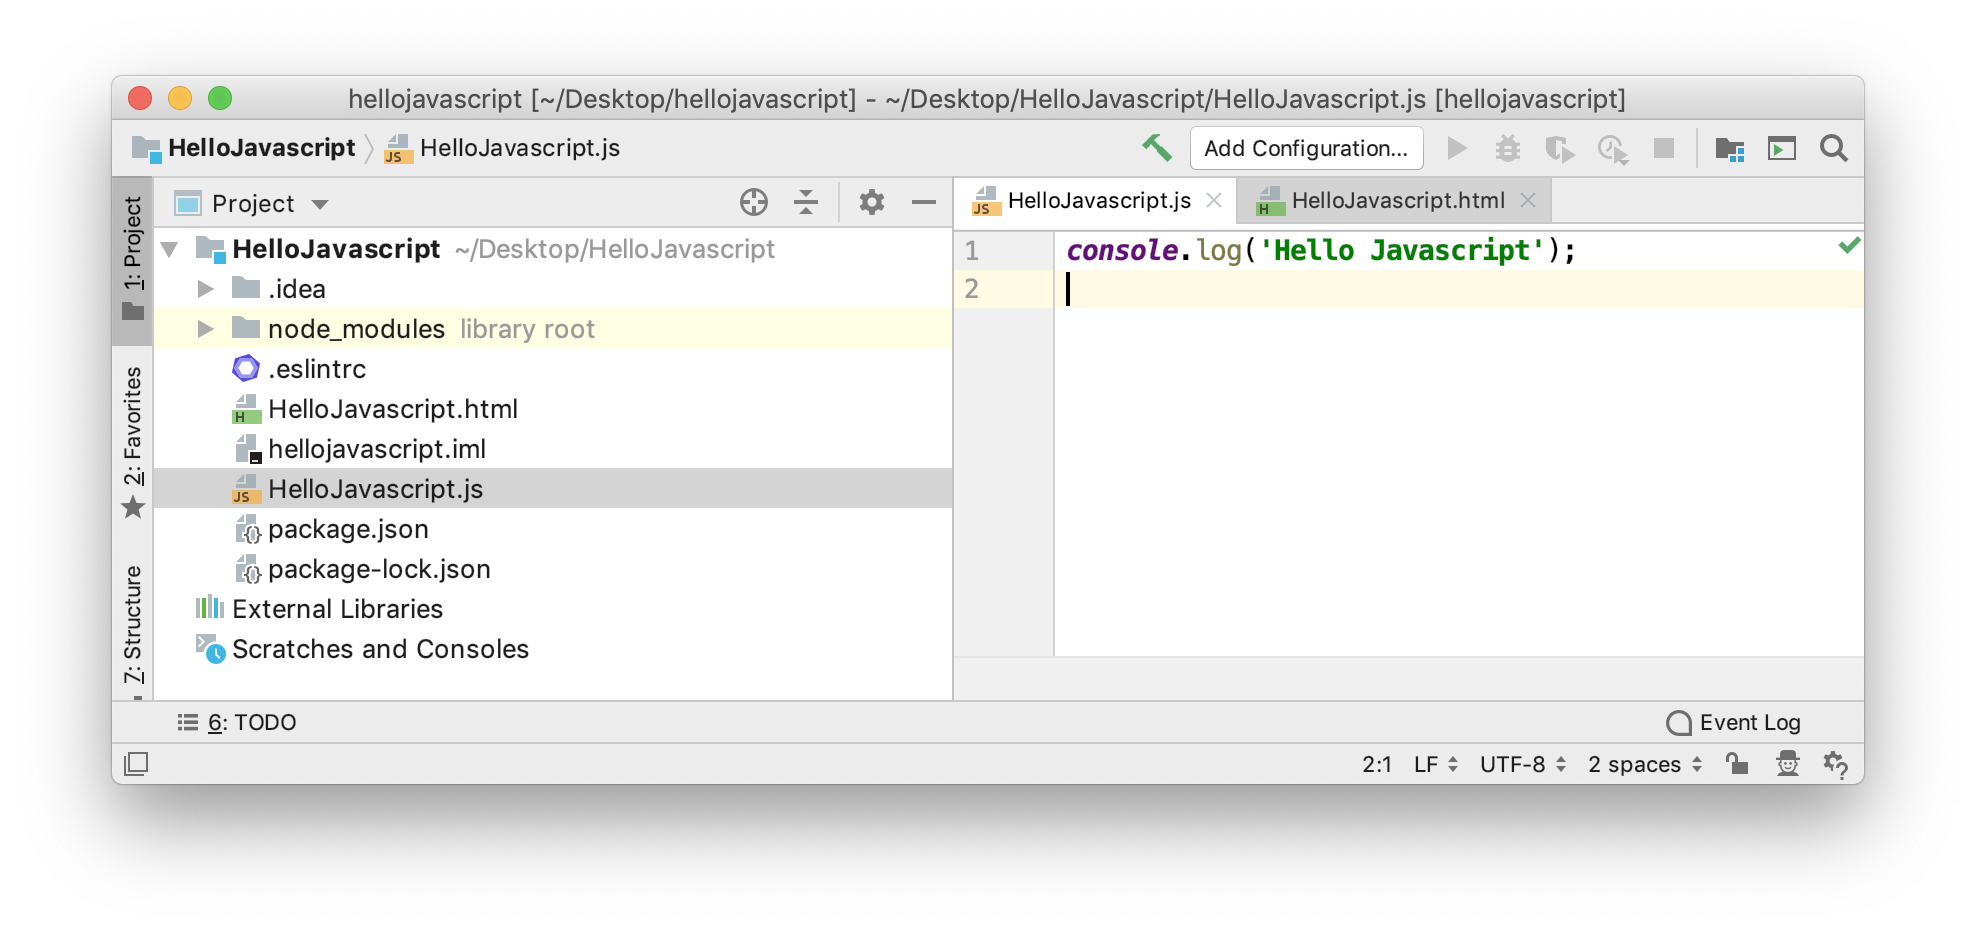The width and height of the screenshot is (1976, 932).
Task: Open the Event Log
Action: click(1734, 722)
